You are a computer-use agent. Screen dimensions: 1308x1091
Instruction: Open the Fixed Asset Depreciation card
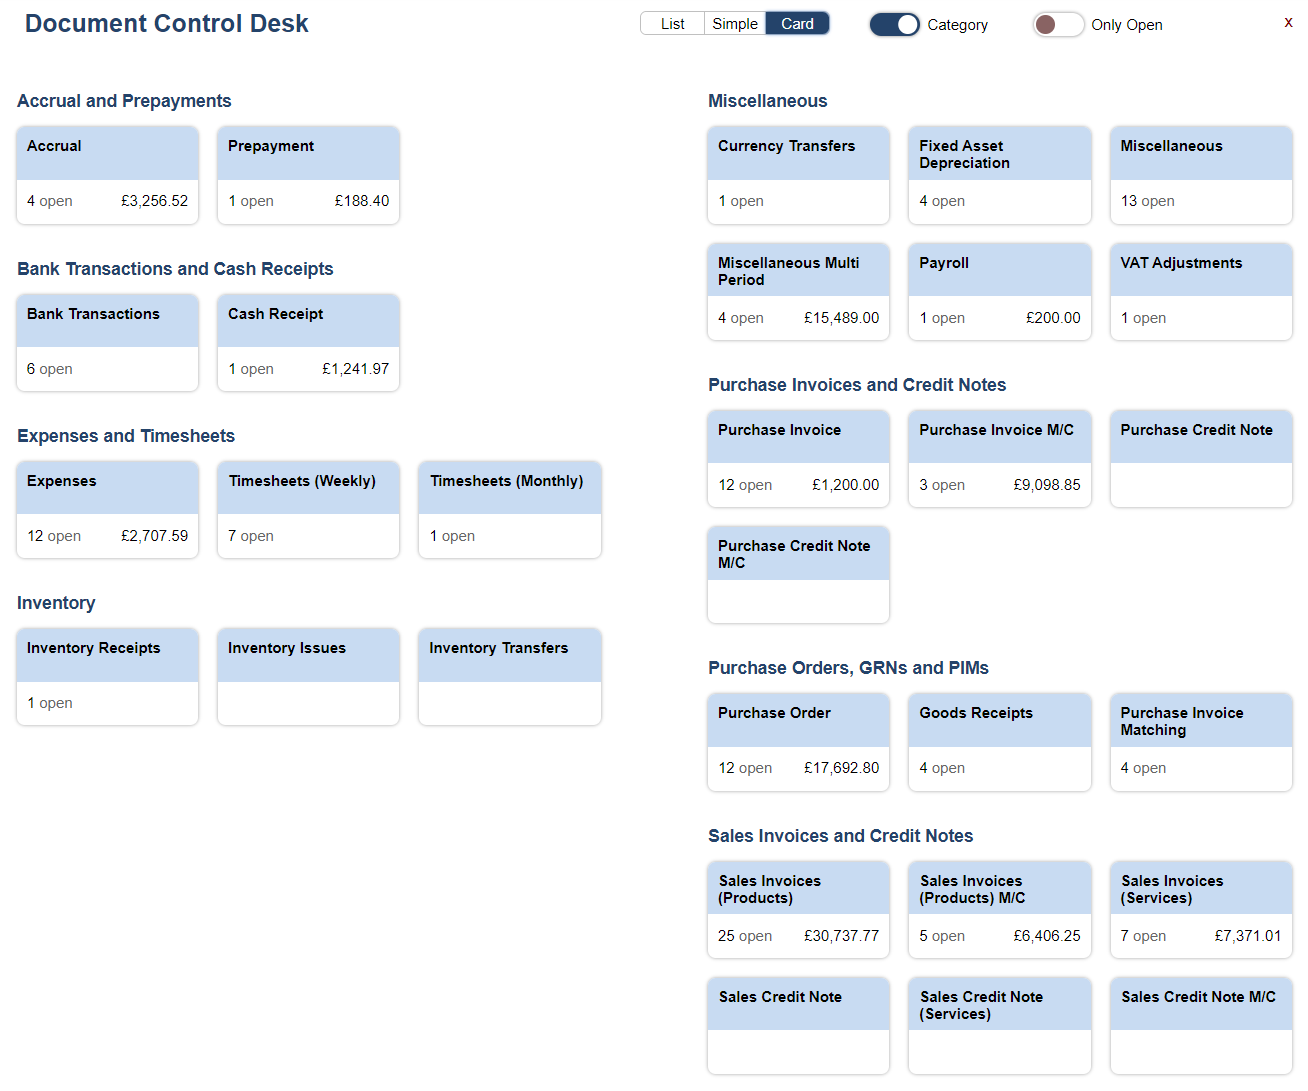click(x=999, y=175)
